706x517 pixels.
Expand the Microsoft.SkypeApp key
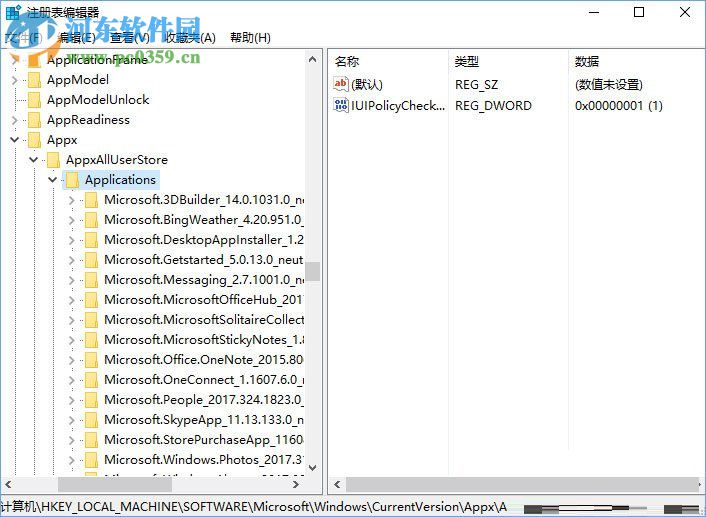pyautogui.click(x=72, y=419)
